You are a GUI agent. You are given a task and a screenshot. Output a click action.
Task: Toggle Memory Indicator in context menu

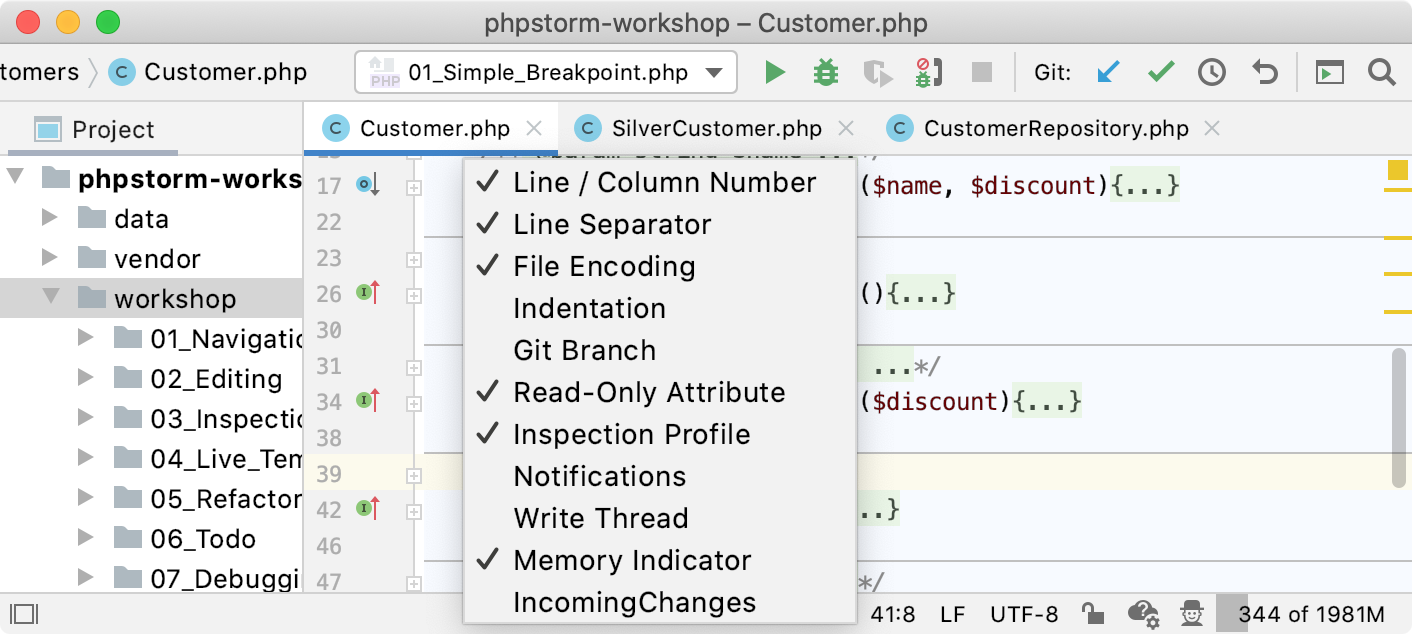click(x=660, y=560)
